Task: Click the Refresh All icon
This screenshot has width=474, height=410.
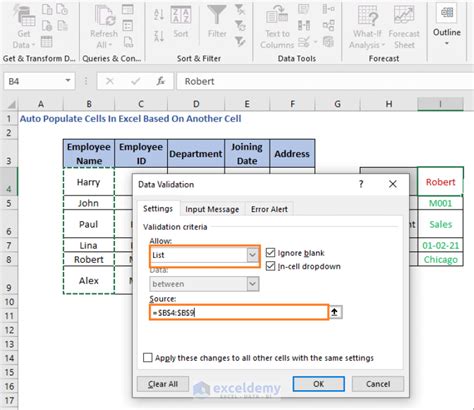Action: click(104, 15)
